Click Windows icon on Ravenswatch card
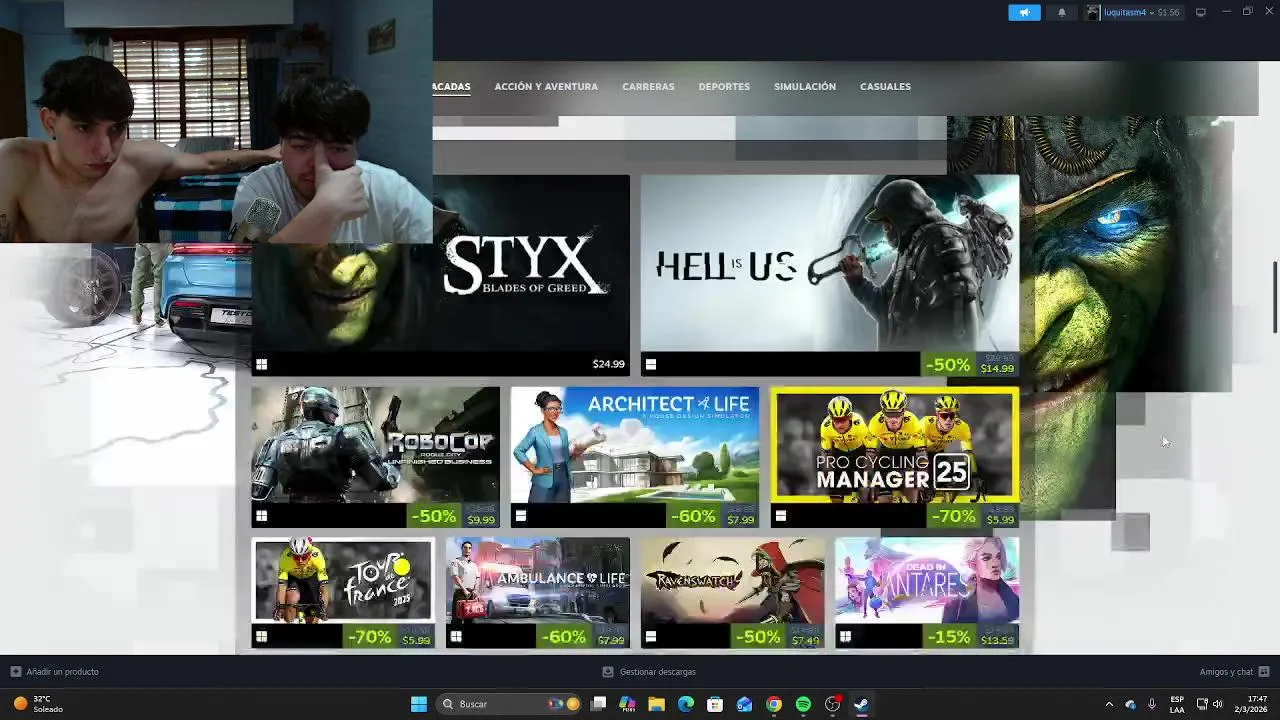The width and height of the screenshot is (1280, 720). coord(651,636)
